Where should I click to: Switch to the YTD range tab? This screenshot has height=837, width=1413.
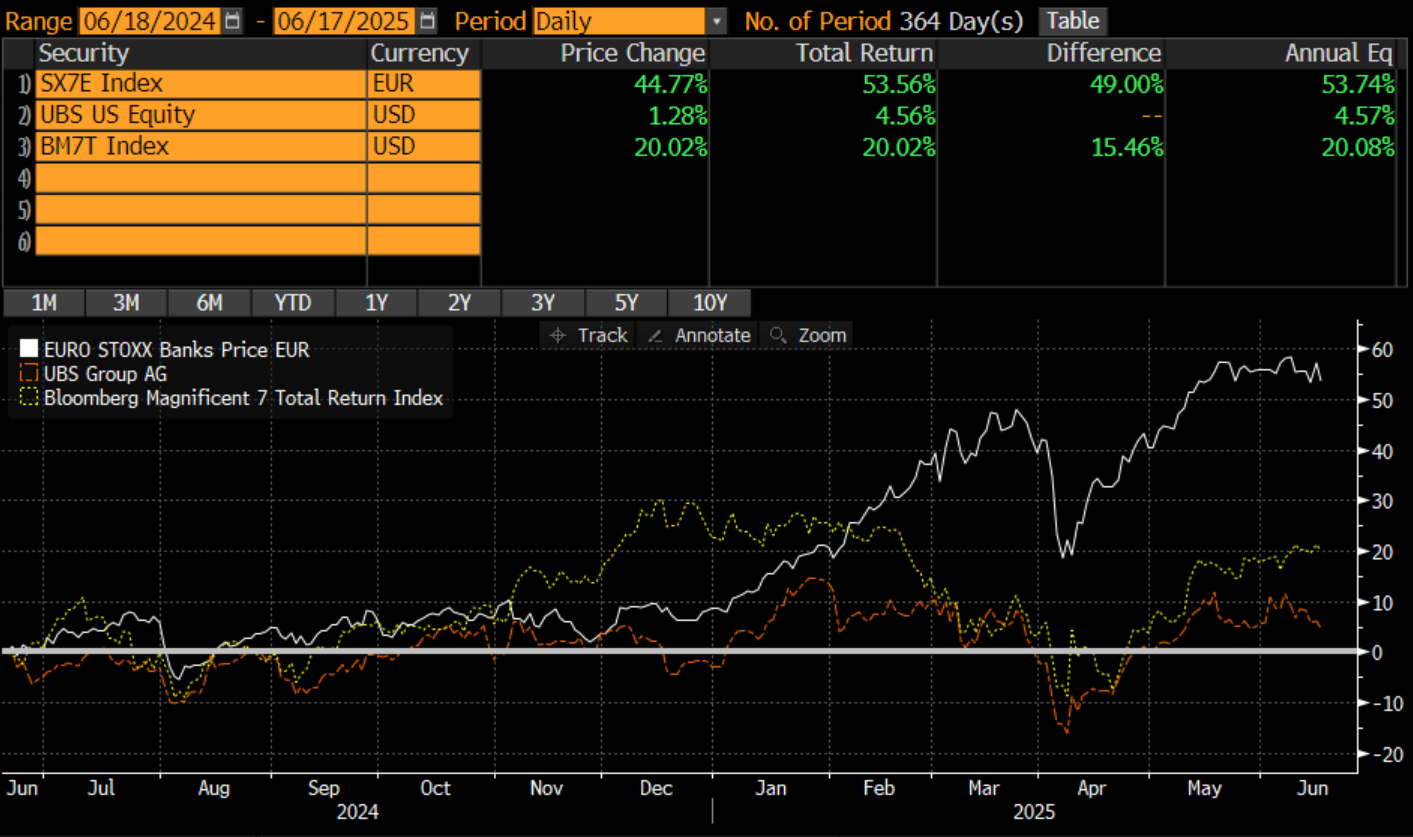point(292,303)
